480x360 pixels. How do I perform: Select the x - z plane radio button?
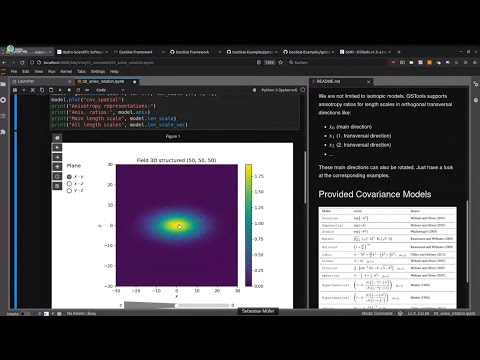(x=69, y=184)
